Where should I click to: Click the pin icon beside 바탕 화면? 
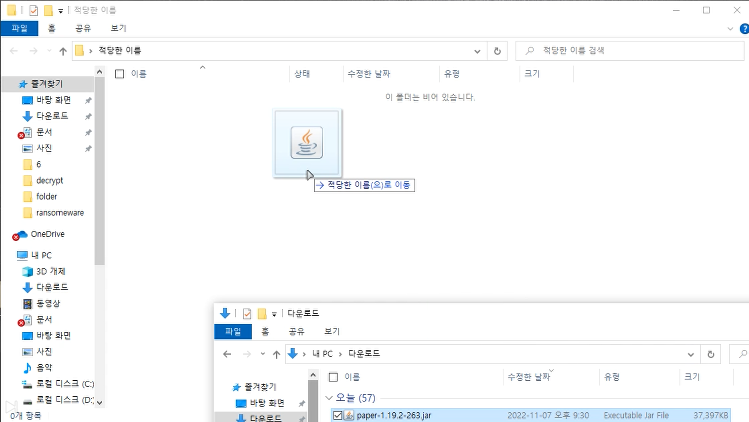pyautogui.click(x=88, y=100)
